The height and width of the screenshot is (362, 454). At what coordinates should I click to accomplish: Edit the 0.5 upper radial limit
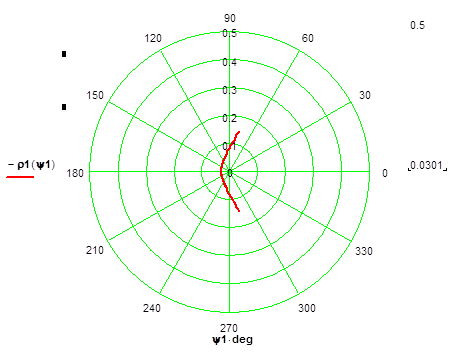point(417,25)
